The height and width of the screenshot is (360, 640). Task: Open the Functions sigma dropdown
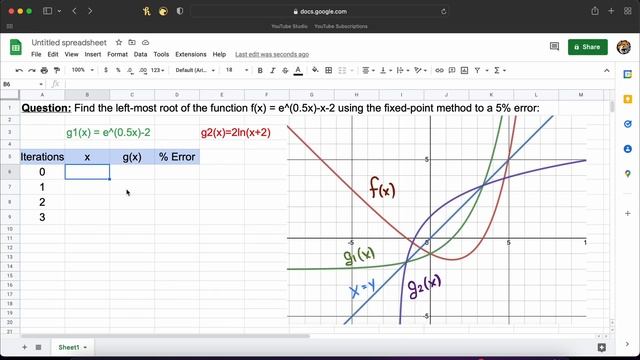500,70
